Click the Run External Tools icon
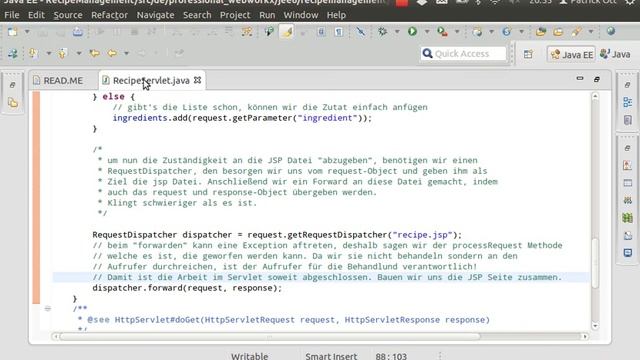 click(442, 31)
